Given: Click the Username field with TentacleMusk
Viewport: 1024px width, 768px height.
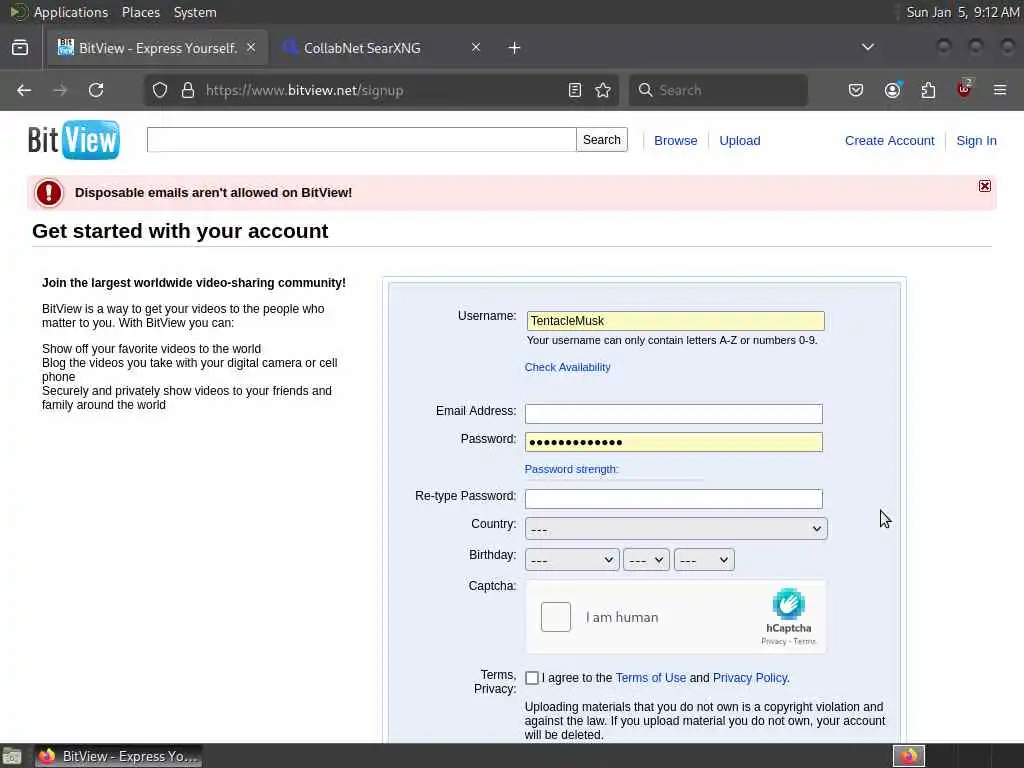Looking at the screenshot, I should pyautogui.click(x=675, y=321).
